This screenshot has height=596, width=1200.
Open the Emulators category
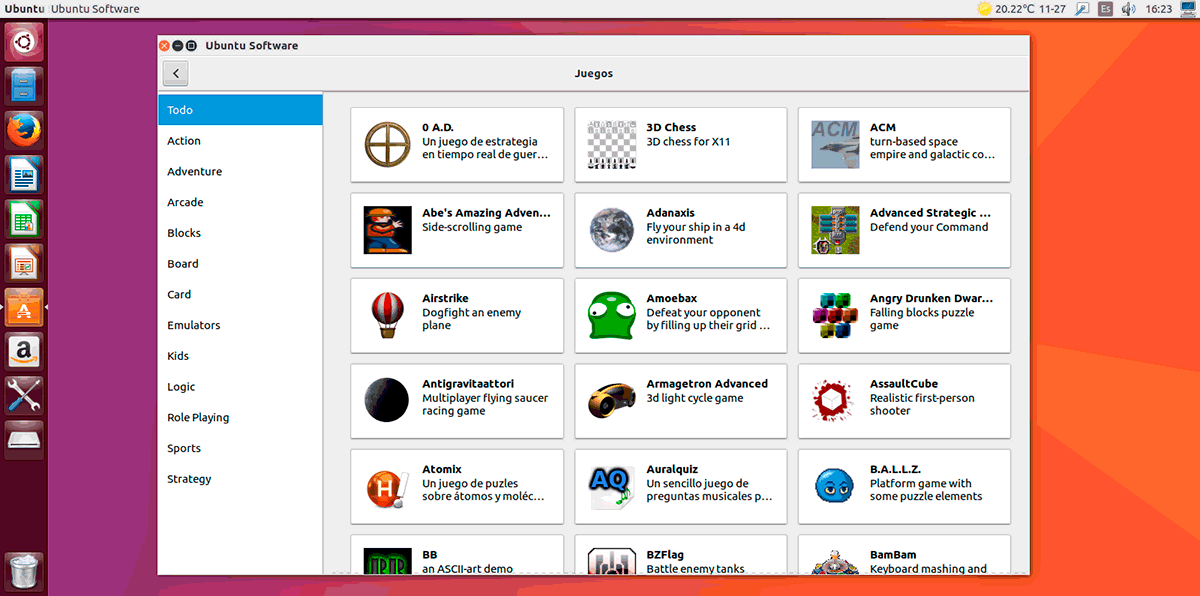point(240,325)
